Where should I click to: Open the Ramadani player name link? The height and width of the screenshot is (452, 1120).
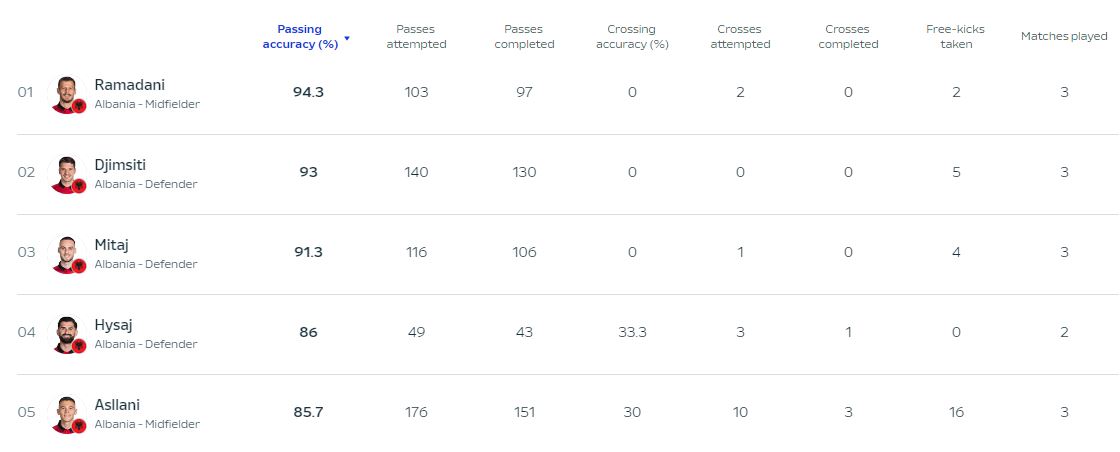click(x=129, y=85)
